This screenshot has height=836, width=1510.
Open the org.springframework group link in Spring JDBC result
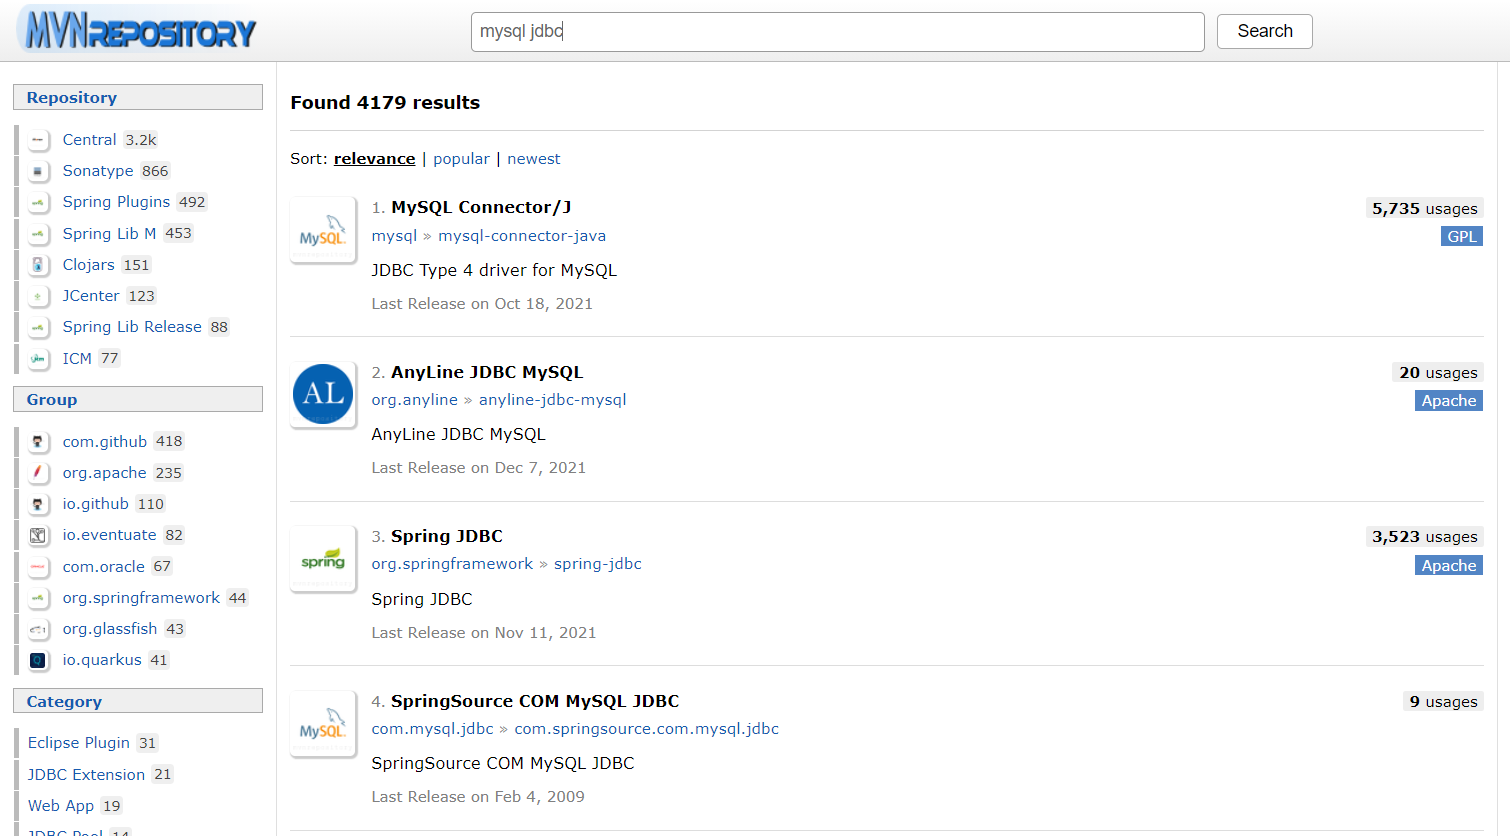[452, 564]
